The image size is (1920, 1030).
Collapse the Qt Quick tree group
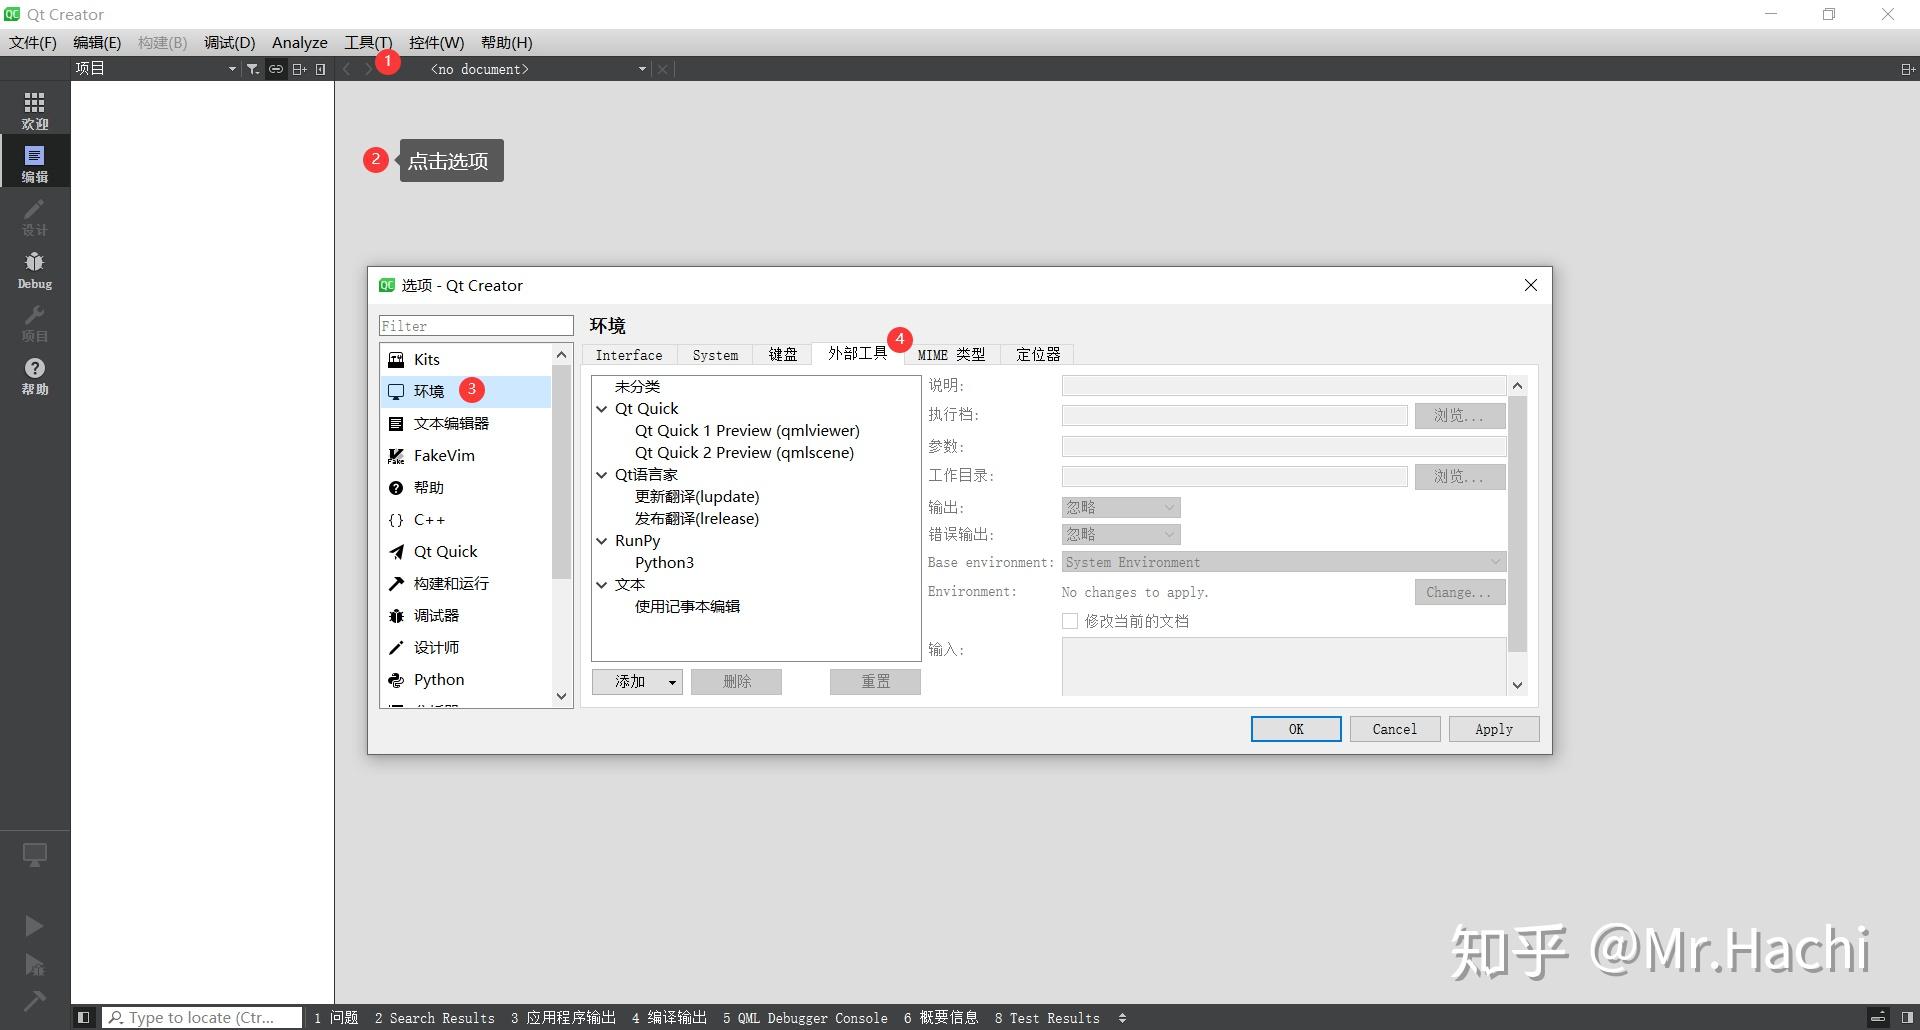tap(602, 409)
